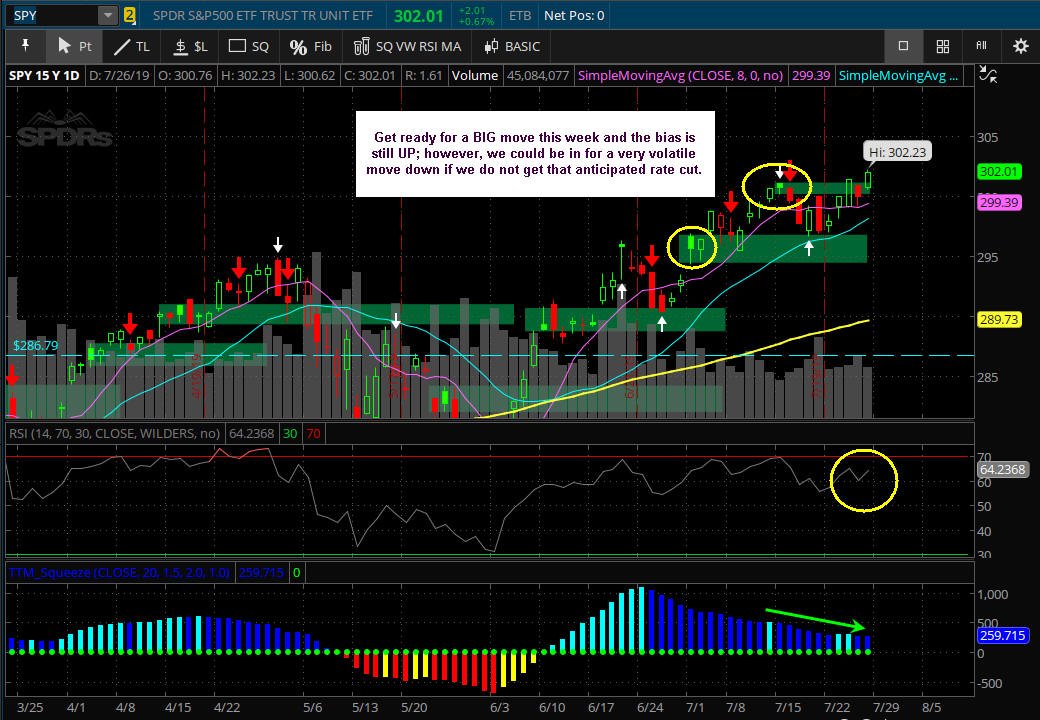
Task: Pick the SQ rectangle drawing tool
Action: (x=249, y=46)
